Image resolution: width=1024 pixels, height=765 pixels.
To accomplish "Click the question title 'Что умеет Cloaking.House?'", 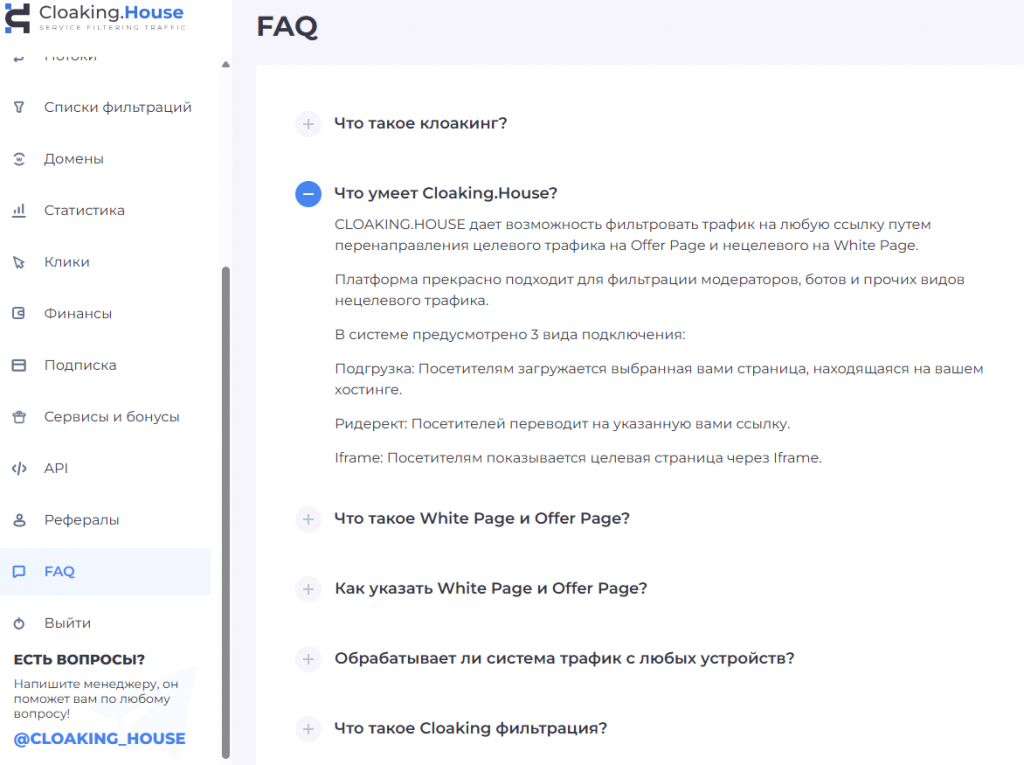I will [x=446, y=193].
